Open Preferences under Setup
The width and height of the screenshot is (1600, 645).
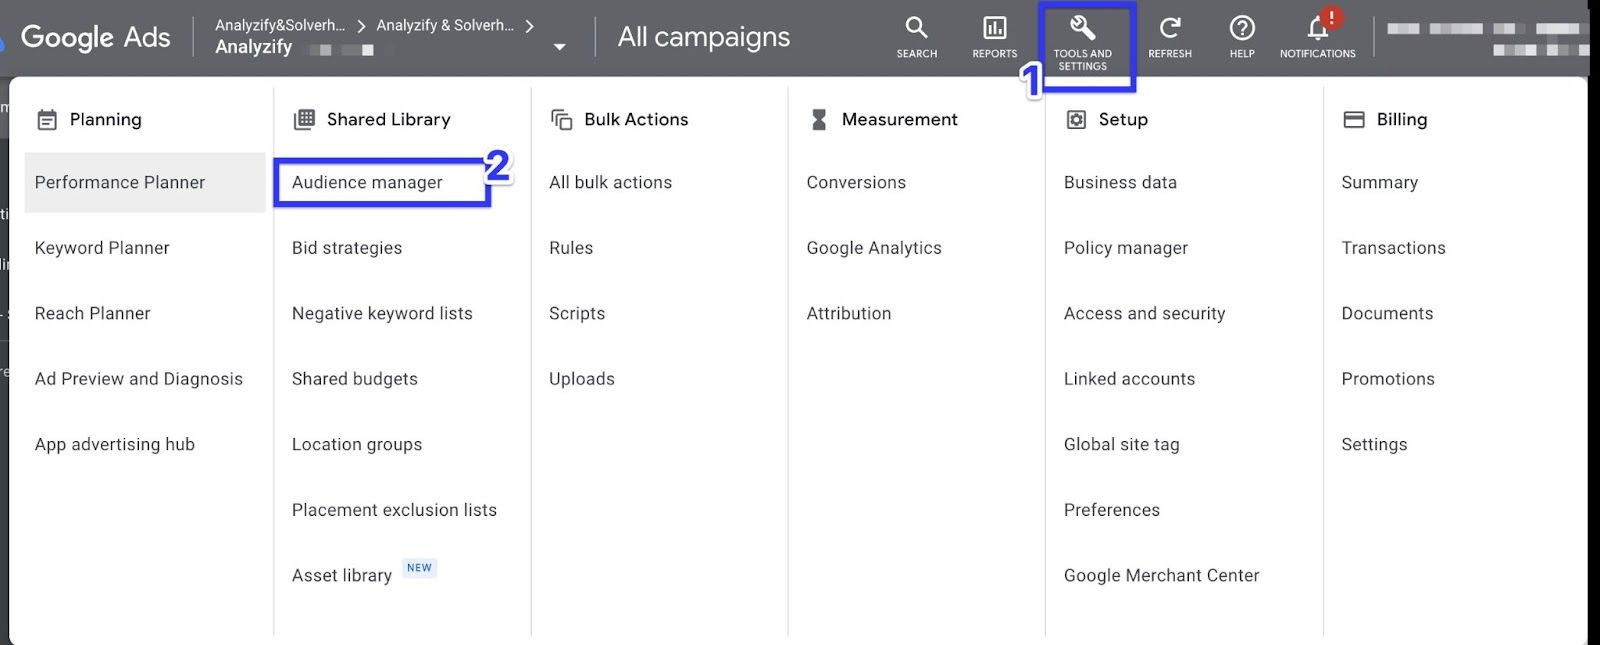click(1112, 510)
